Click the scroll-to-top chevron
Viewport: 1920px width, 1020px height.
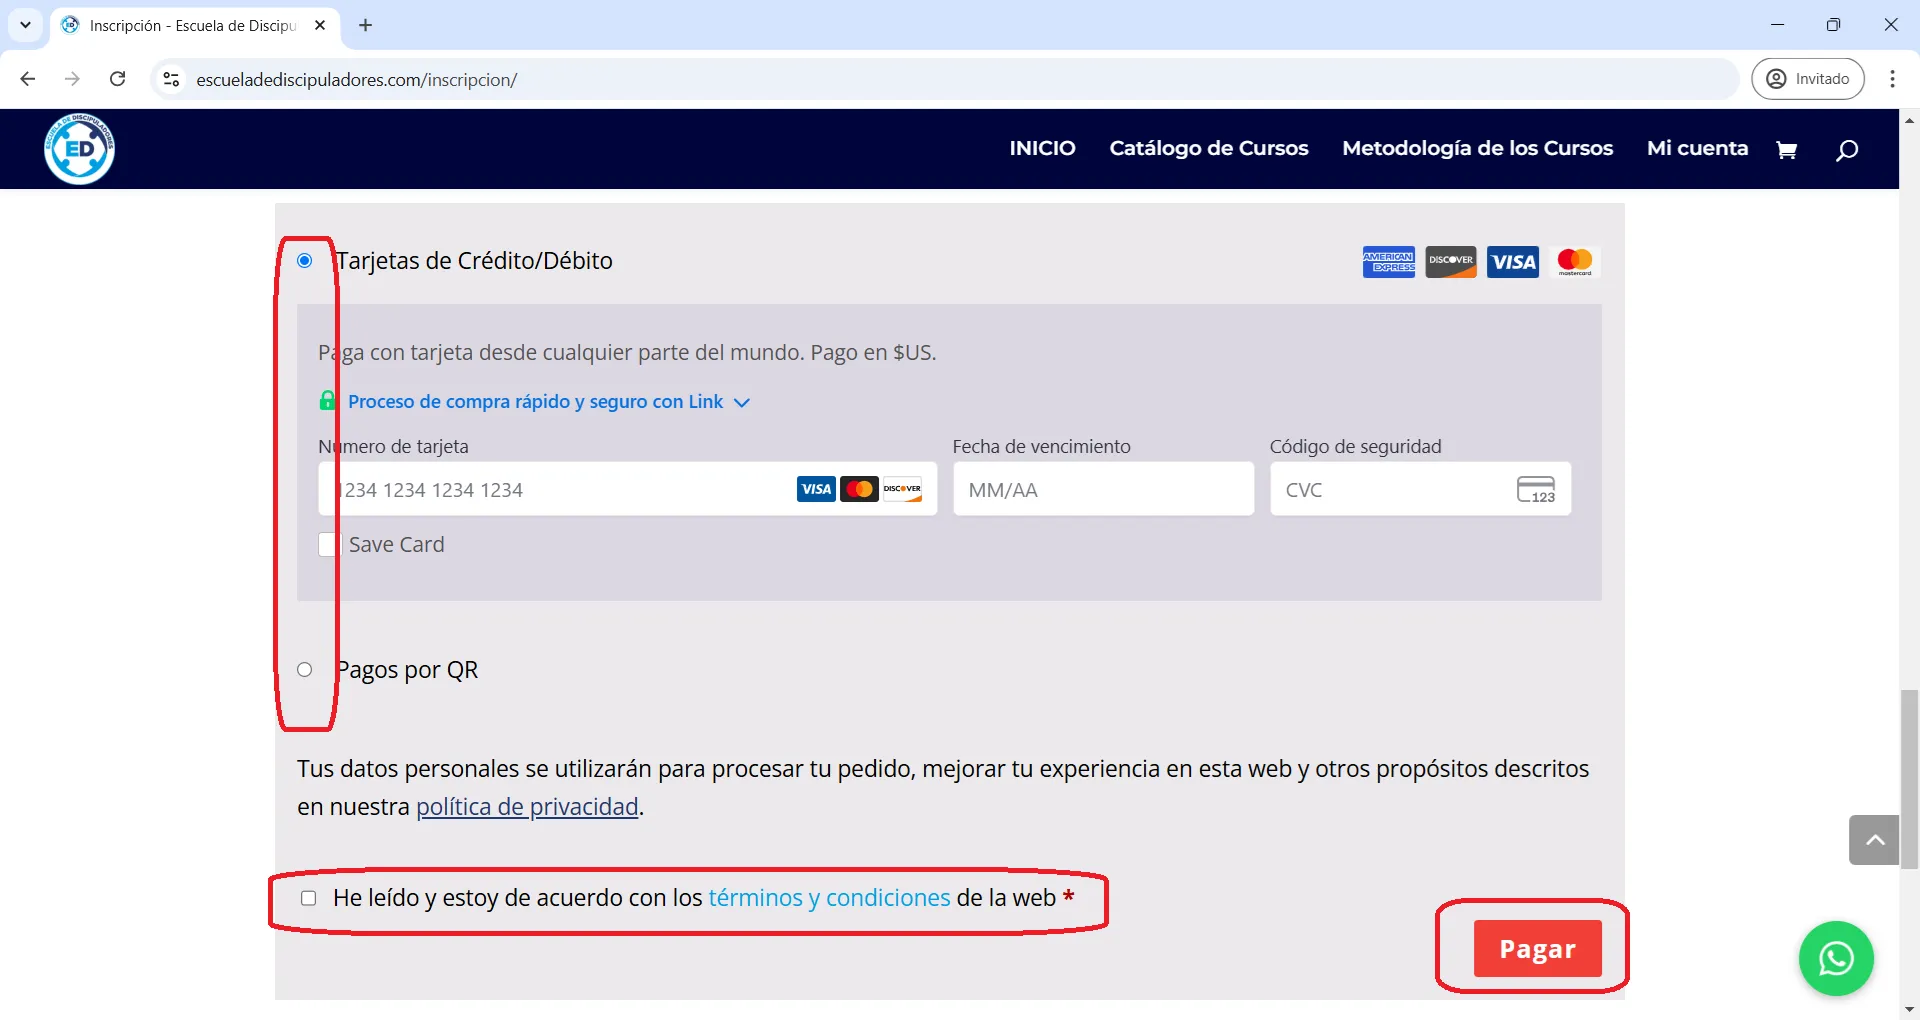point(1873,840)
